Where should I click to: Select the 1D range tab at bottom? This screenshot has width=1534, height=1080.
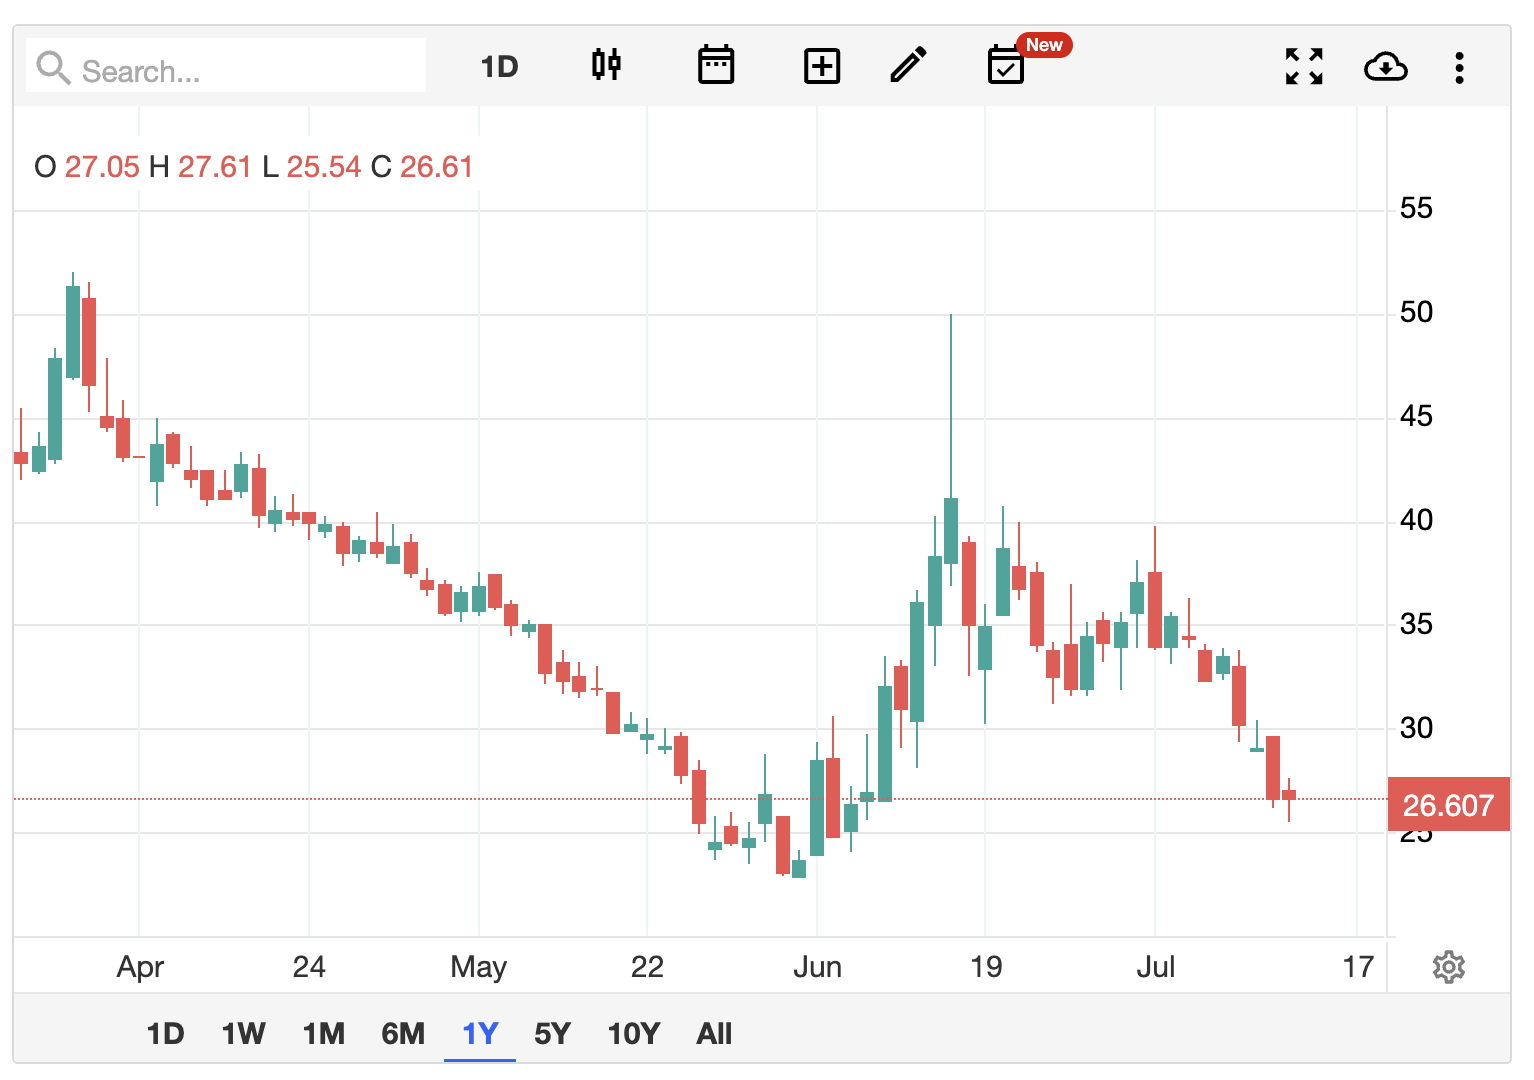coord(166,1033)
